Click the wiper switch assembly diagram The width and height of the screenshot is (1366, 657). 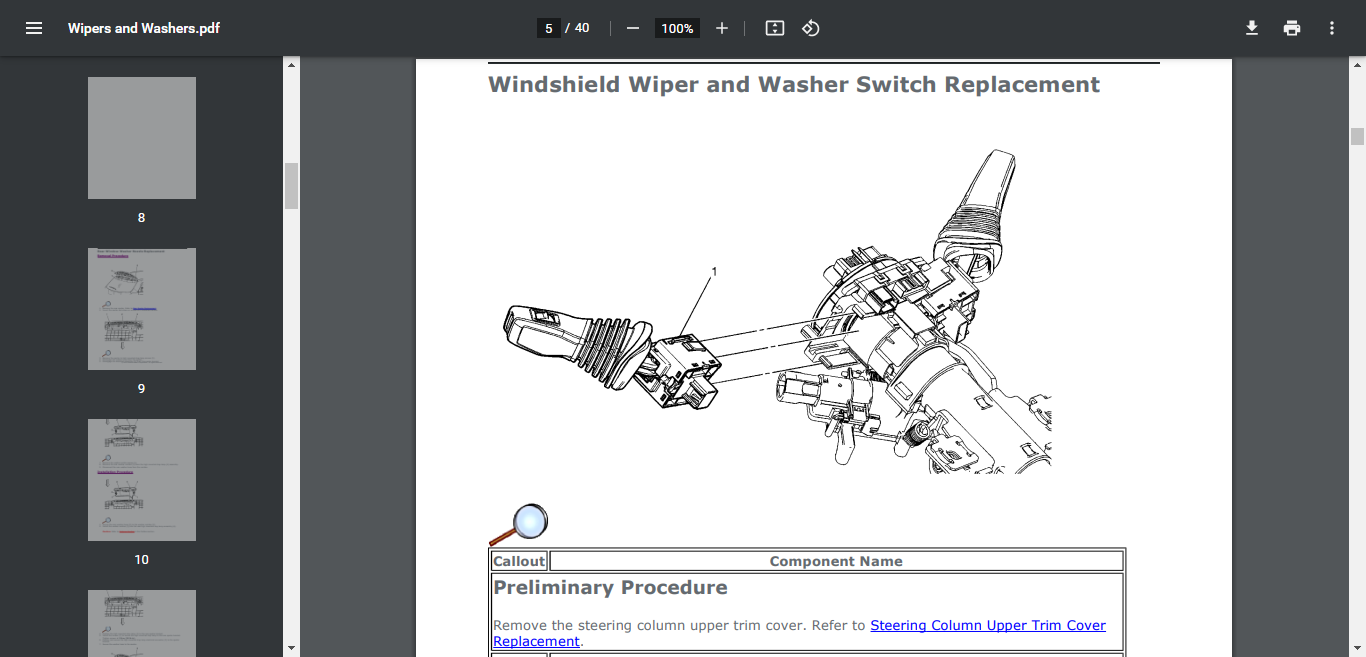coord(775,311)
